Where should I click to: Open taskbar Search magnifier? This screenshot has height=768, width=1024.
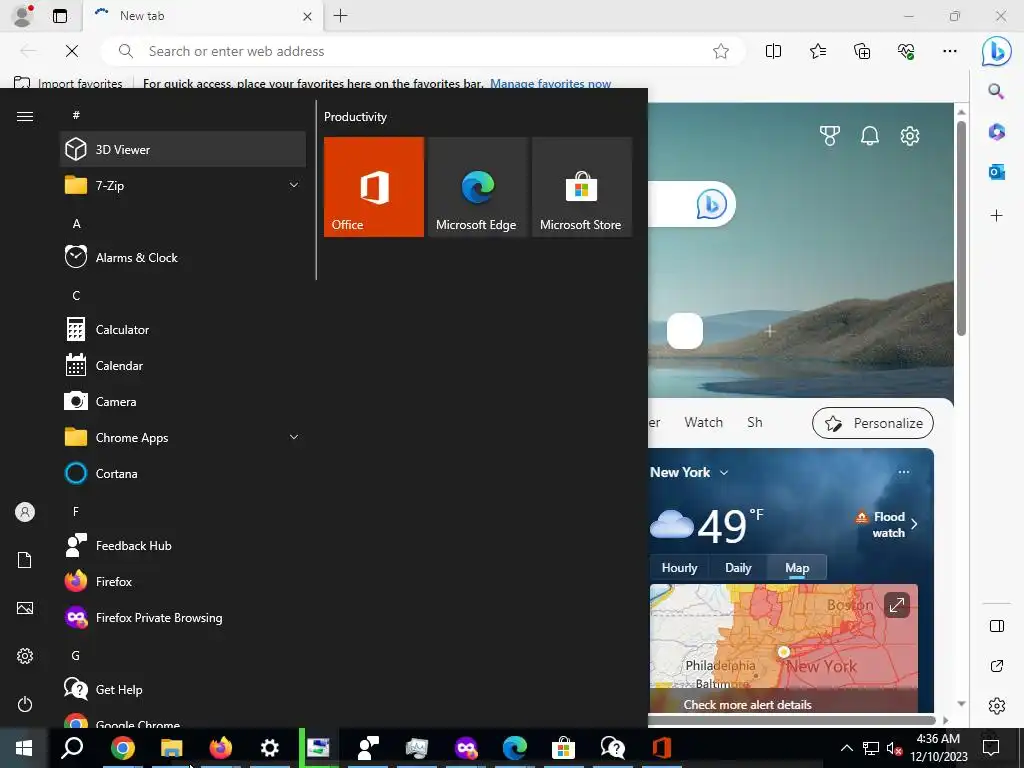[x=72, y=747]
